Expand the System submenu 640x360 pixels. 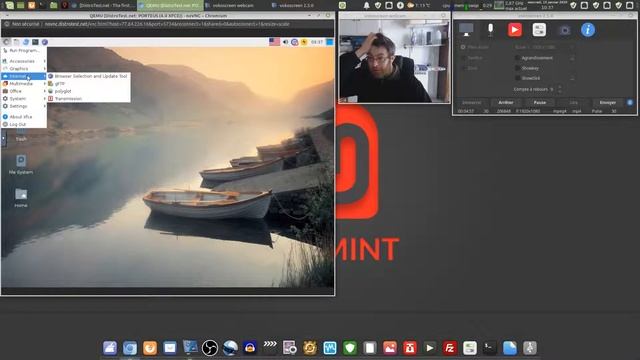(24, 99)
